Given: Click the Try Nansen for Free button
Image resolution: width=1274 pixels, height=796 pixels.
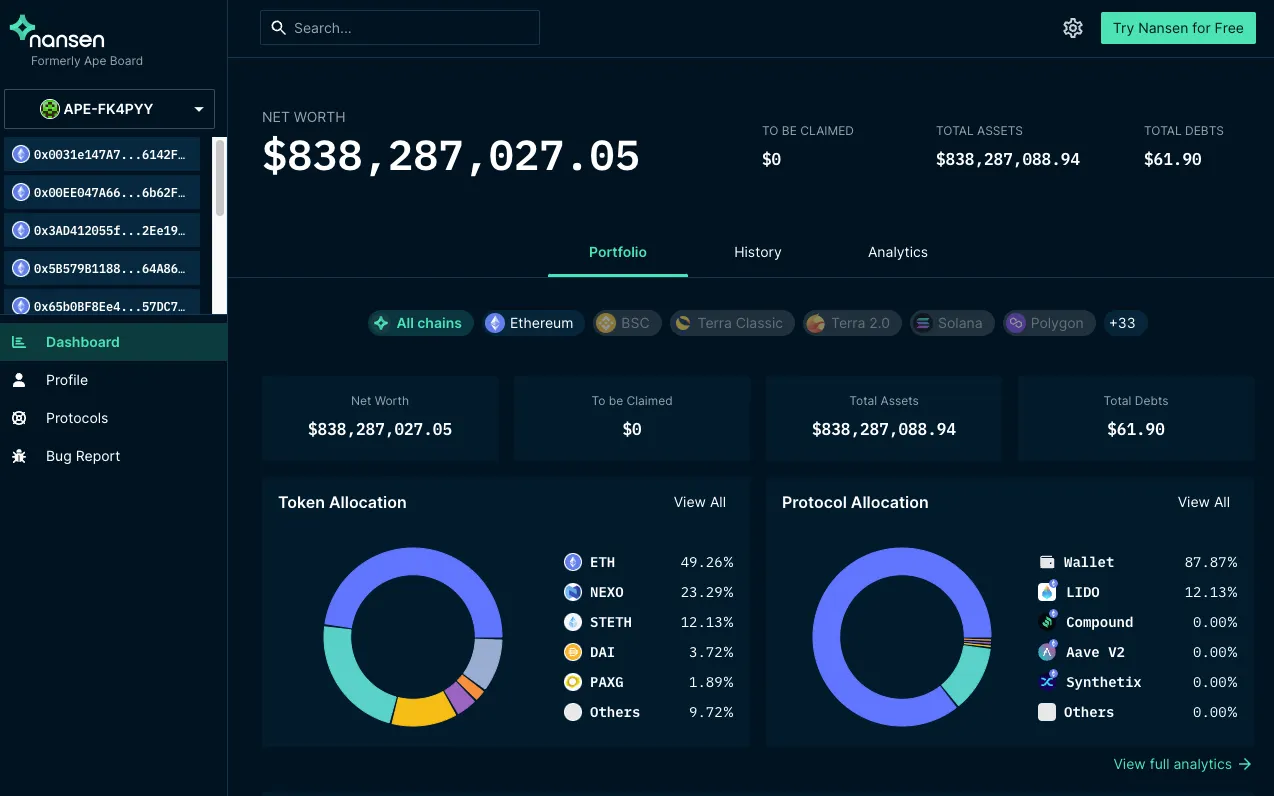Looking at the screenshot, I should click(1178, 28).
